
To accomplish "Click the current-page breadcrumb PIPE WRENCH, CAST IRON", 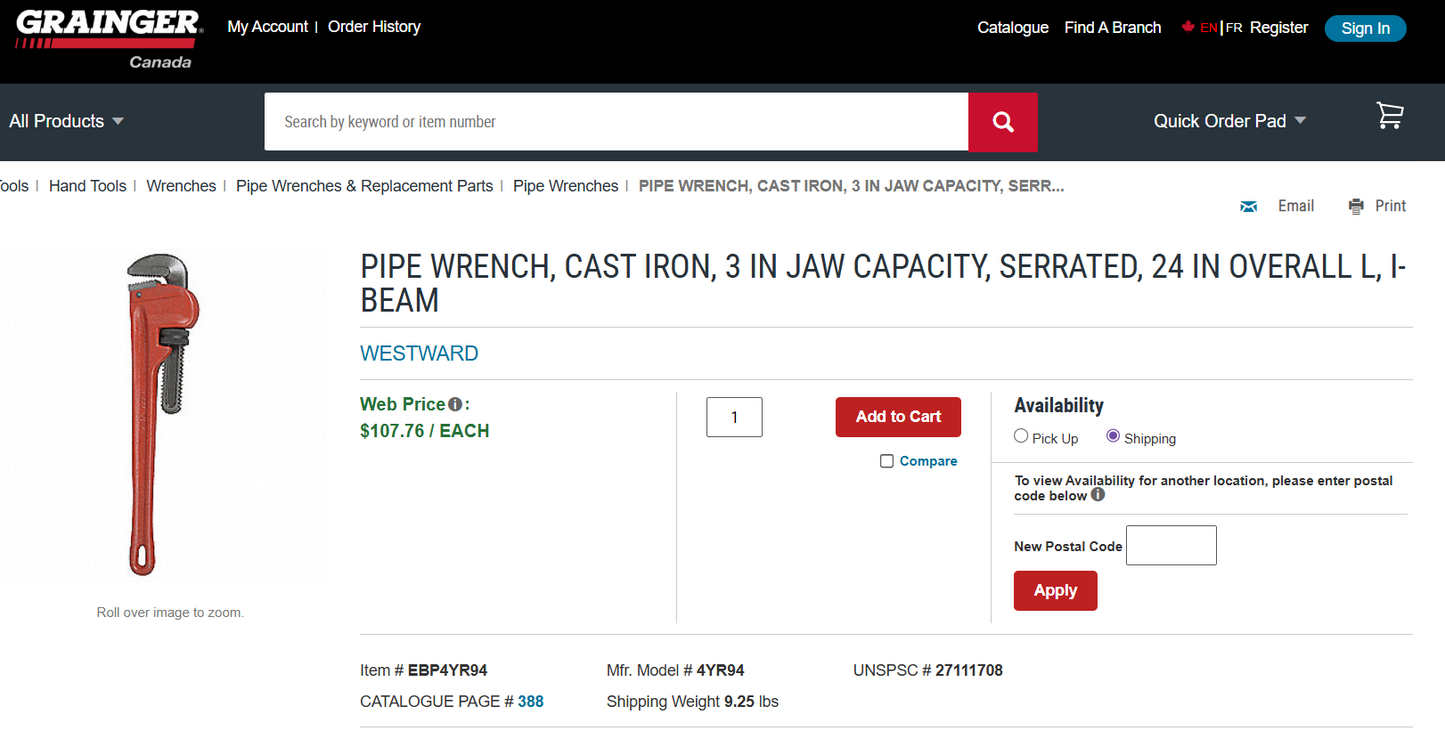I will (x=851, y=186).
